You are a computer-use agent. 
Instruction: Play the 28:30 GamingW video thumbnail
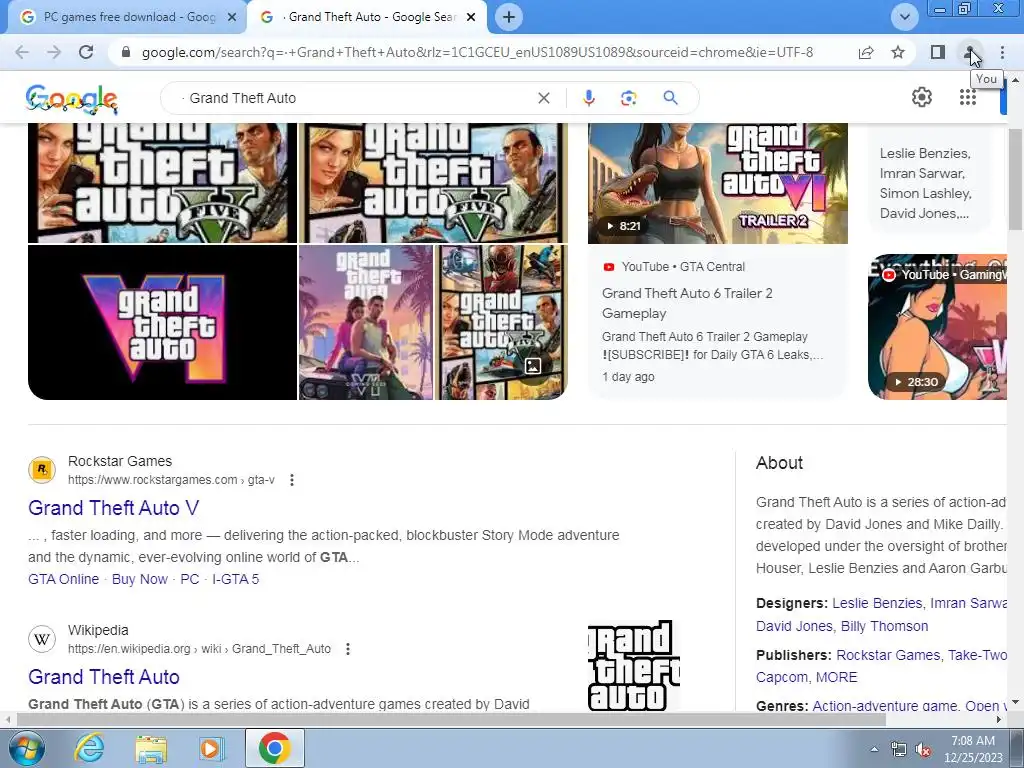click(x=937, y=327)
